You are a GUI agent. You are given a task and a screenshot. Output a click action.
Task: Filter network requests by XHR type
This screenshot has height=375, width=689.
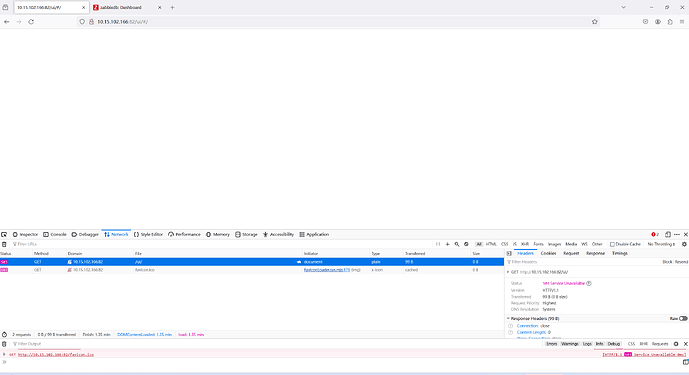525,244
